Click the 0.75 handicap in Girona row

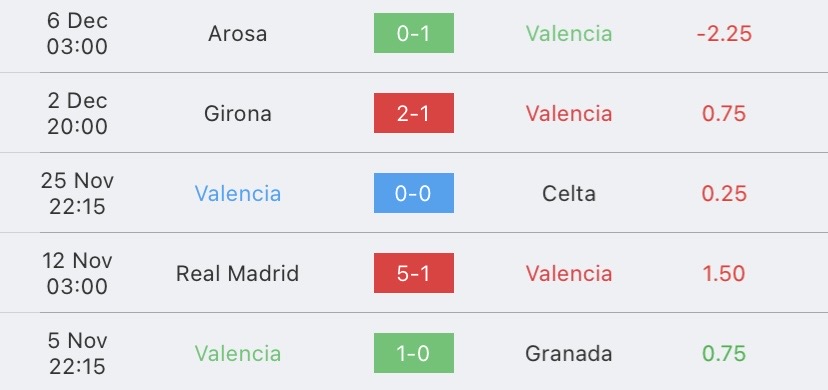[724, 113]
